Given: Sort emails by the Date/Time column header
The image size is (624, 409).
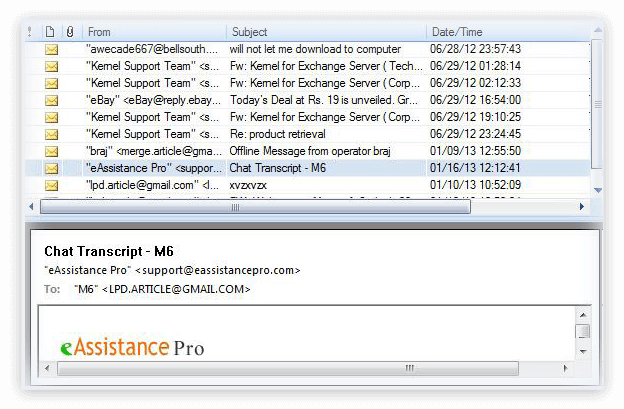Looking at the screenshot, I should pyautogui.click(x=505, y=32).
